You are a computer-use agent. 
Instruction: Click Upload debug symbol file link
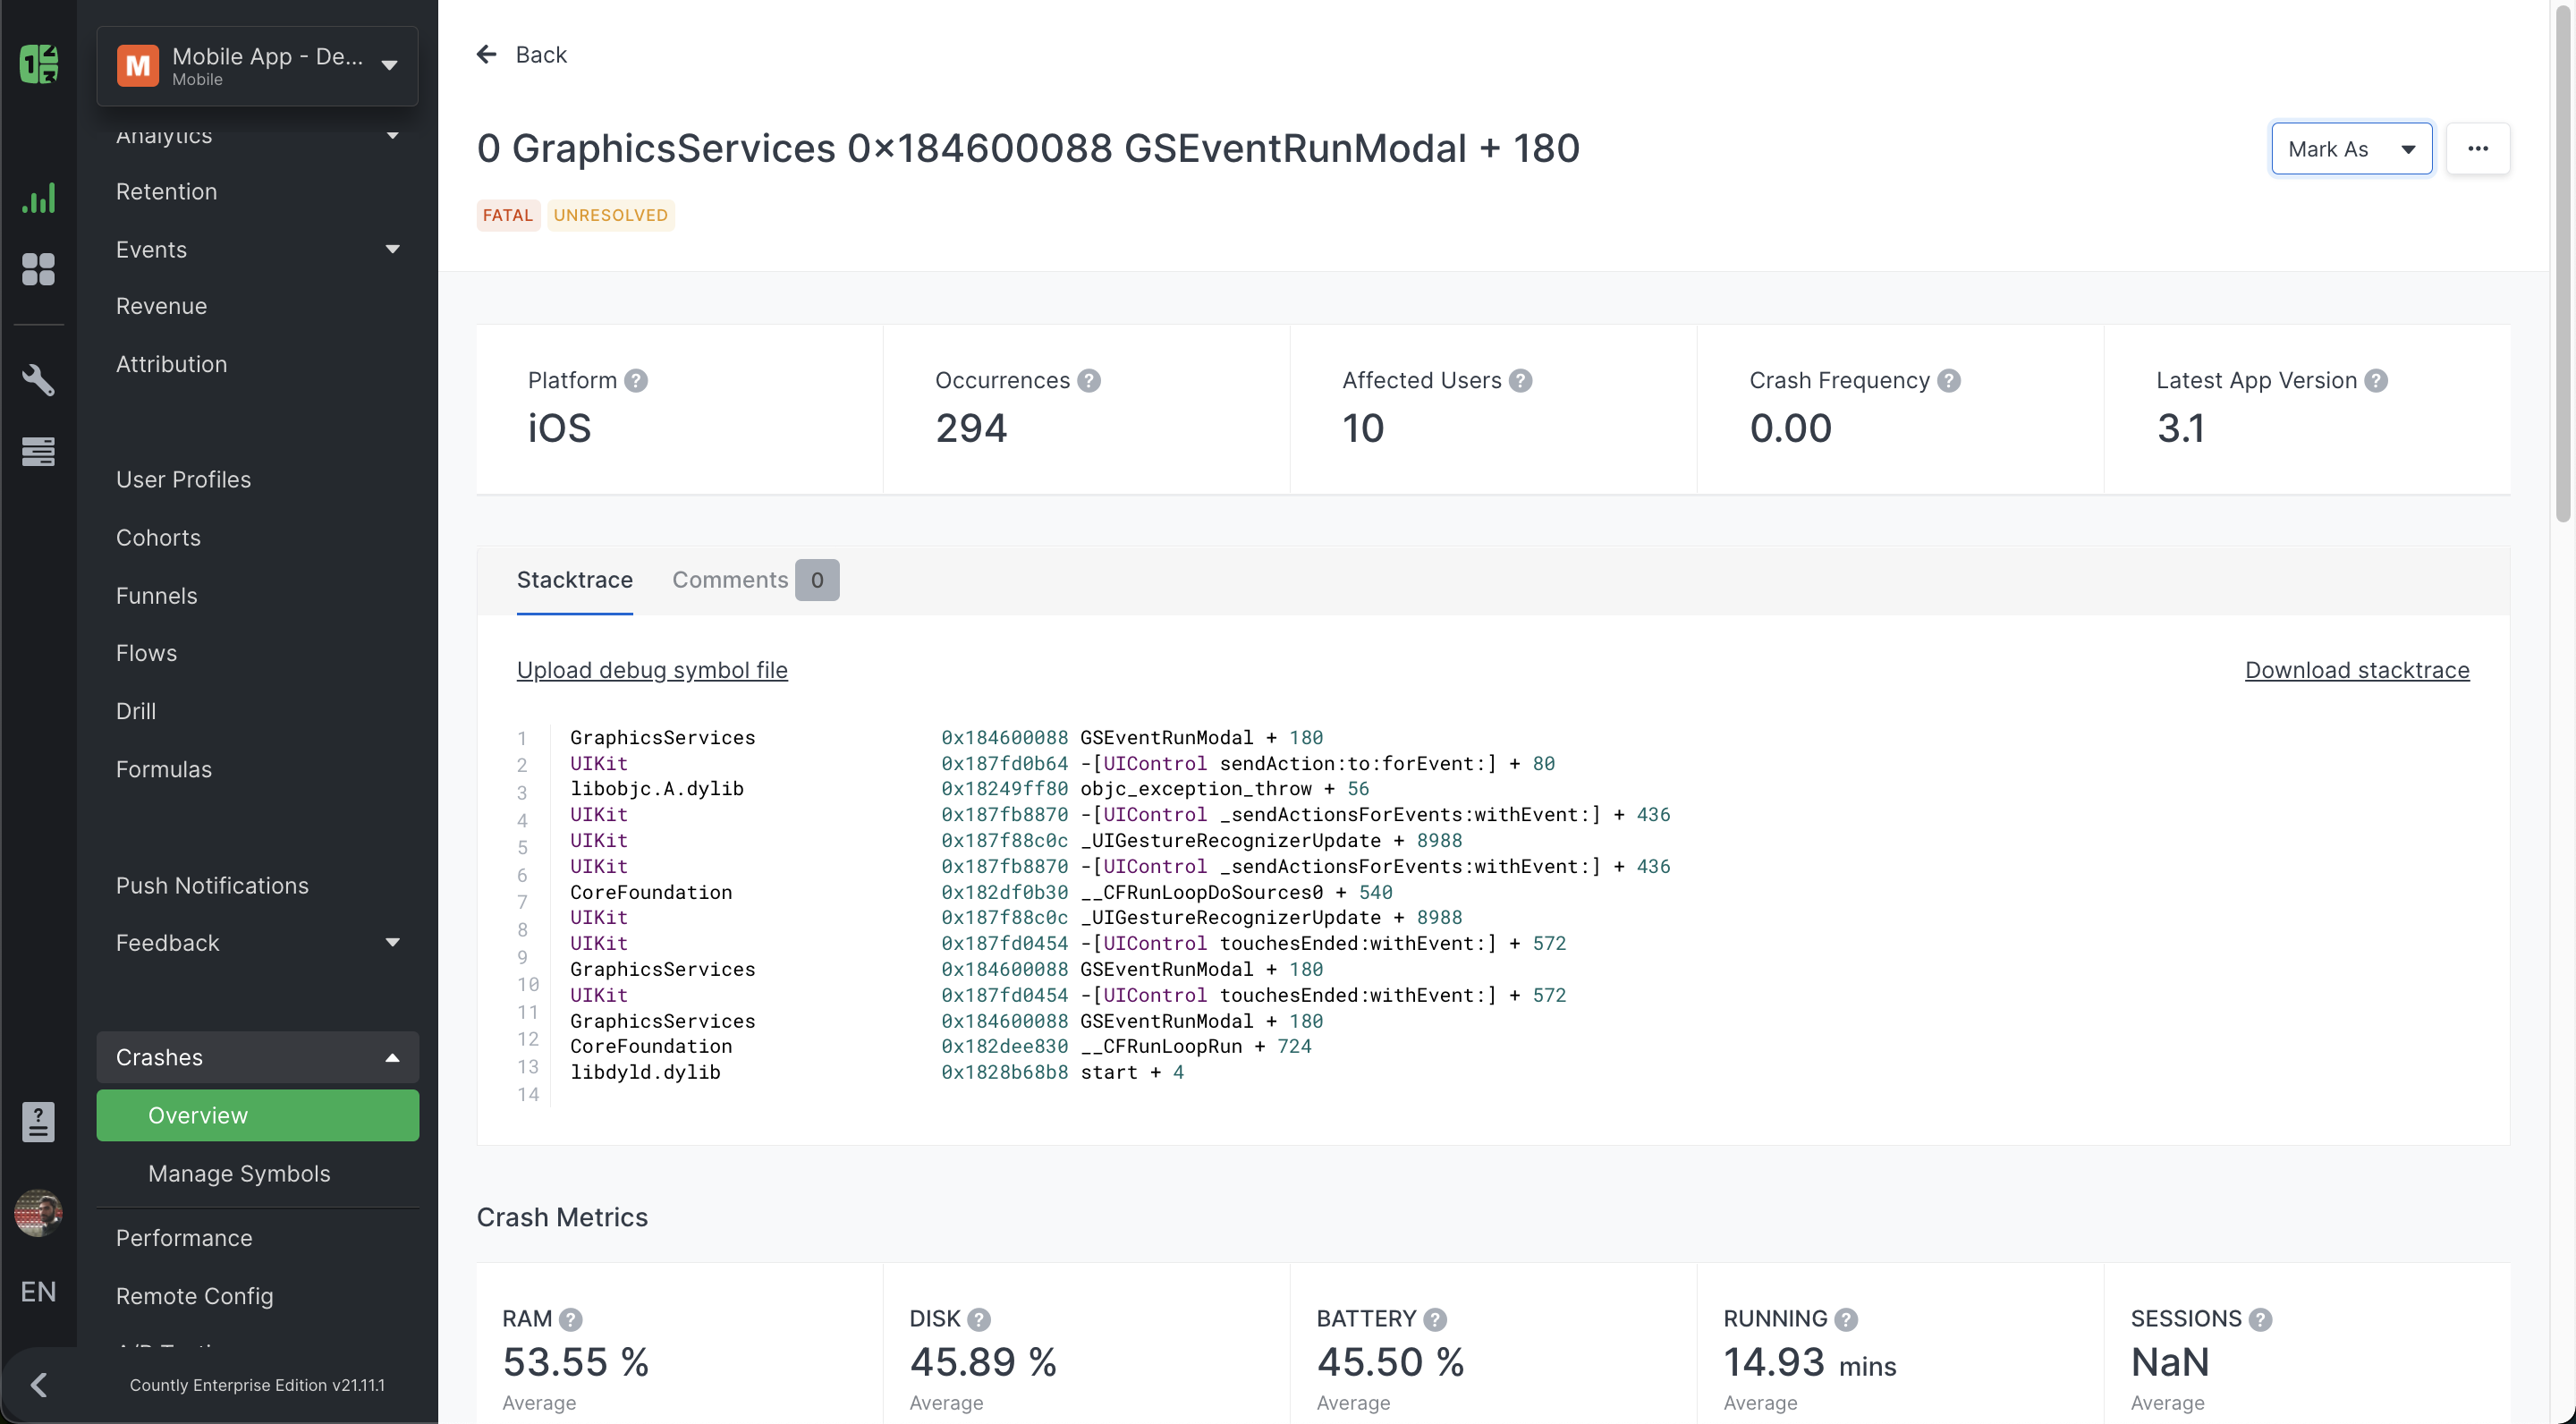652,670
